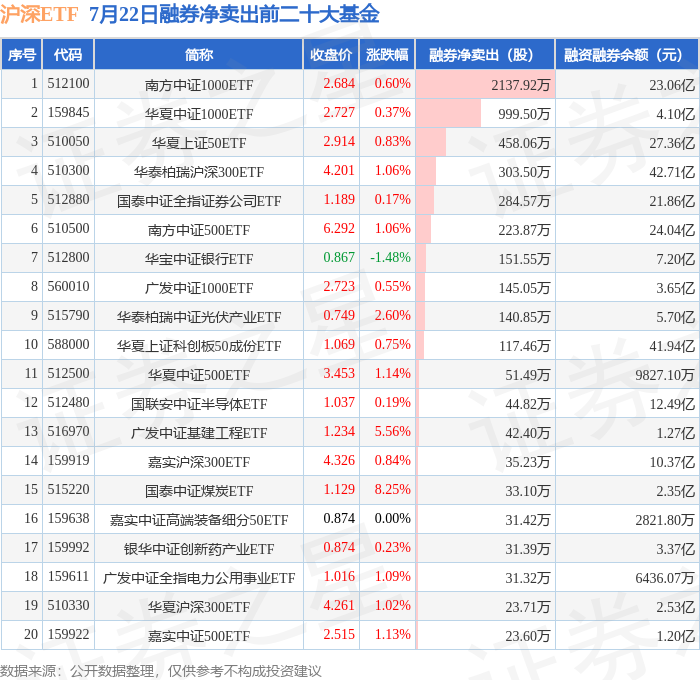Select fund name 银华中证创新药产业ETF
Screen dimensions: 700x680
(x=199, y=549)
